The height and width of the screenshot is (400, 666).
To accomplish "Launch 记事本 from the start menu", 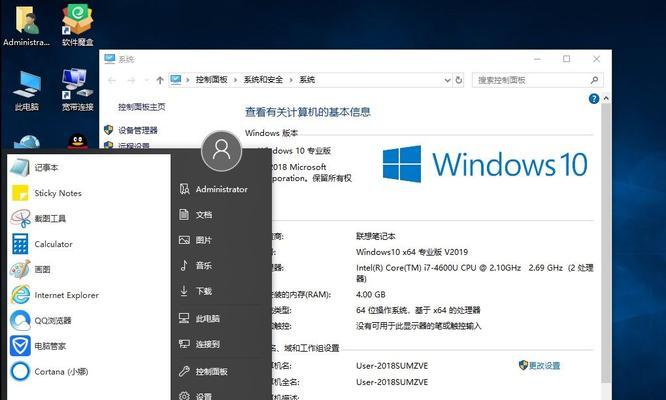I will 88,167.
